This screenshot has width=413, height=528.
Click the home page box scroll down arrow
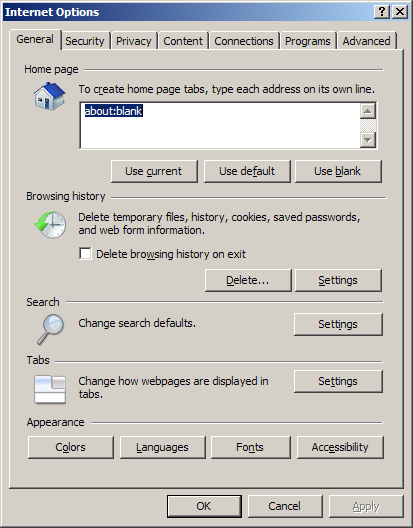coord(368,139)
